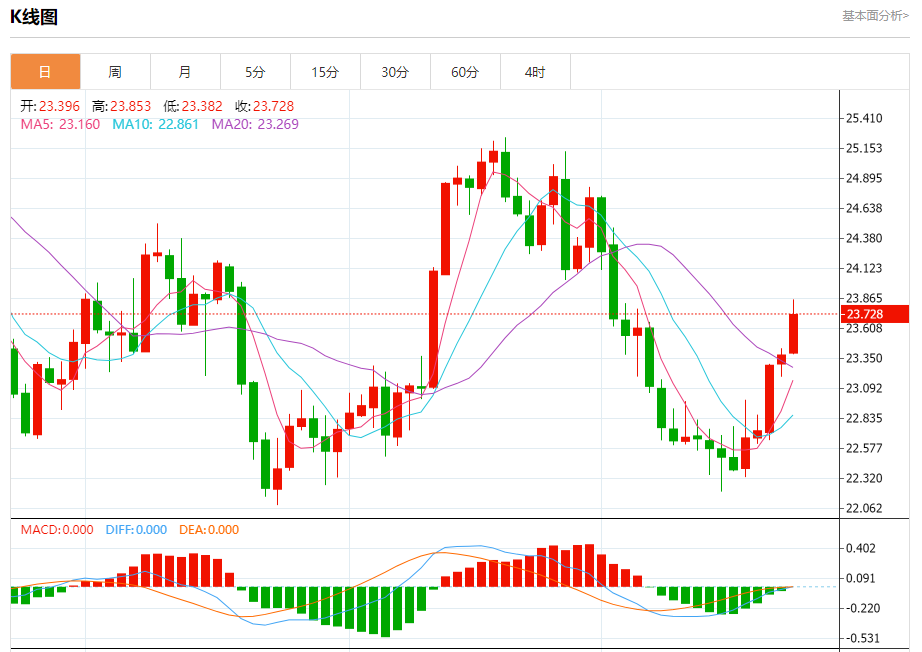Click the 22.835 price axis label
The image size is (922, 652).
864,418
